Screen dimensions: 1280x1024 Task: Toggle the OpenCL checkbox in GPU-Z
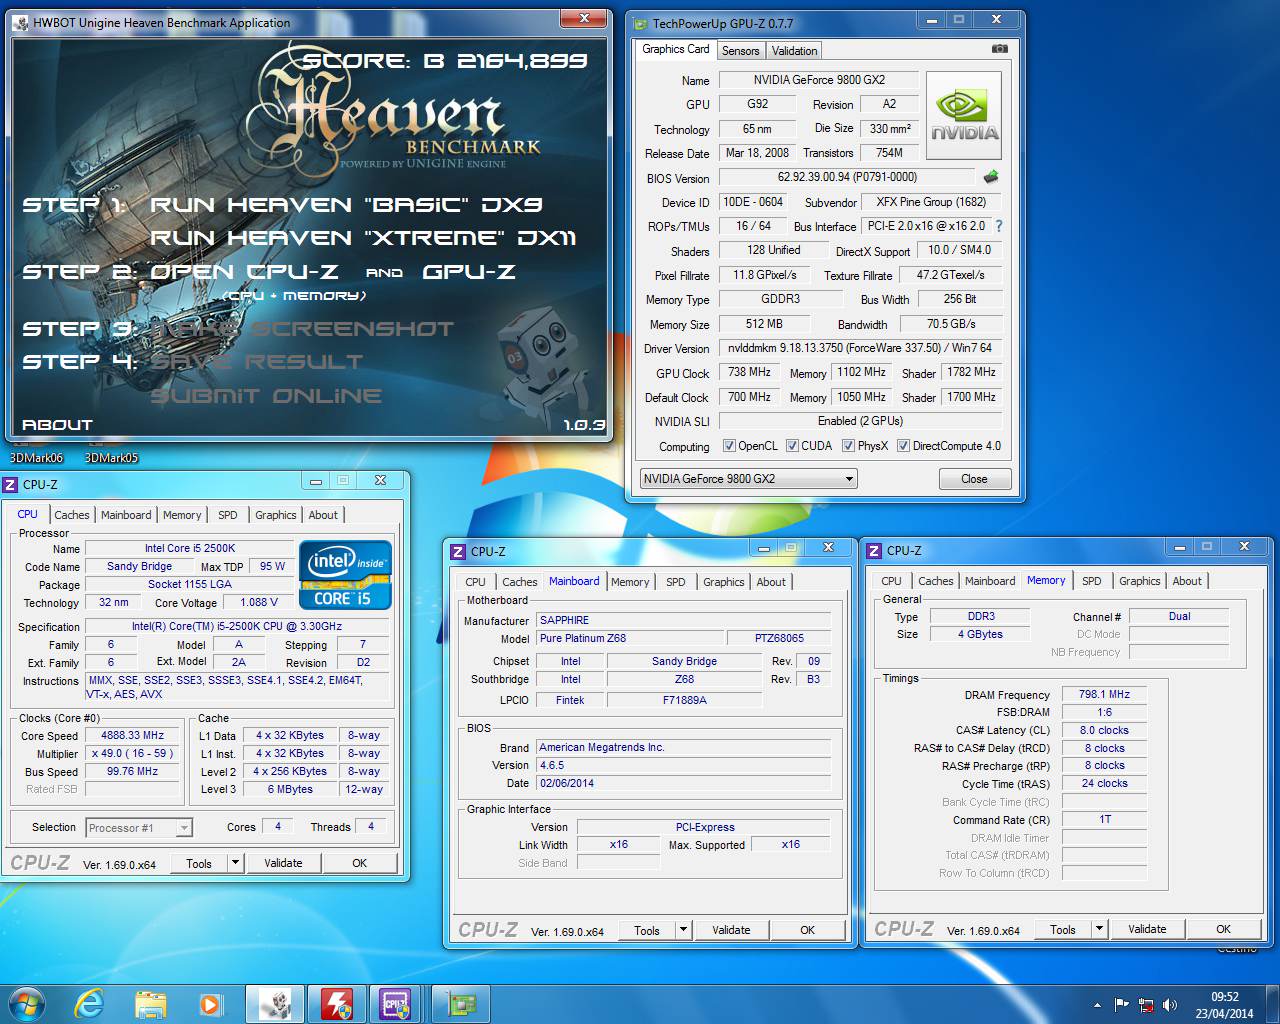[729, 446]
